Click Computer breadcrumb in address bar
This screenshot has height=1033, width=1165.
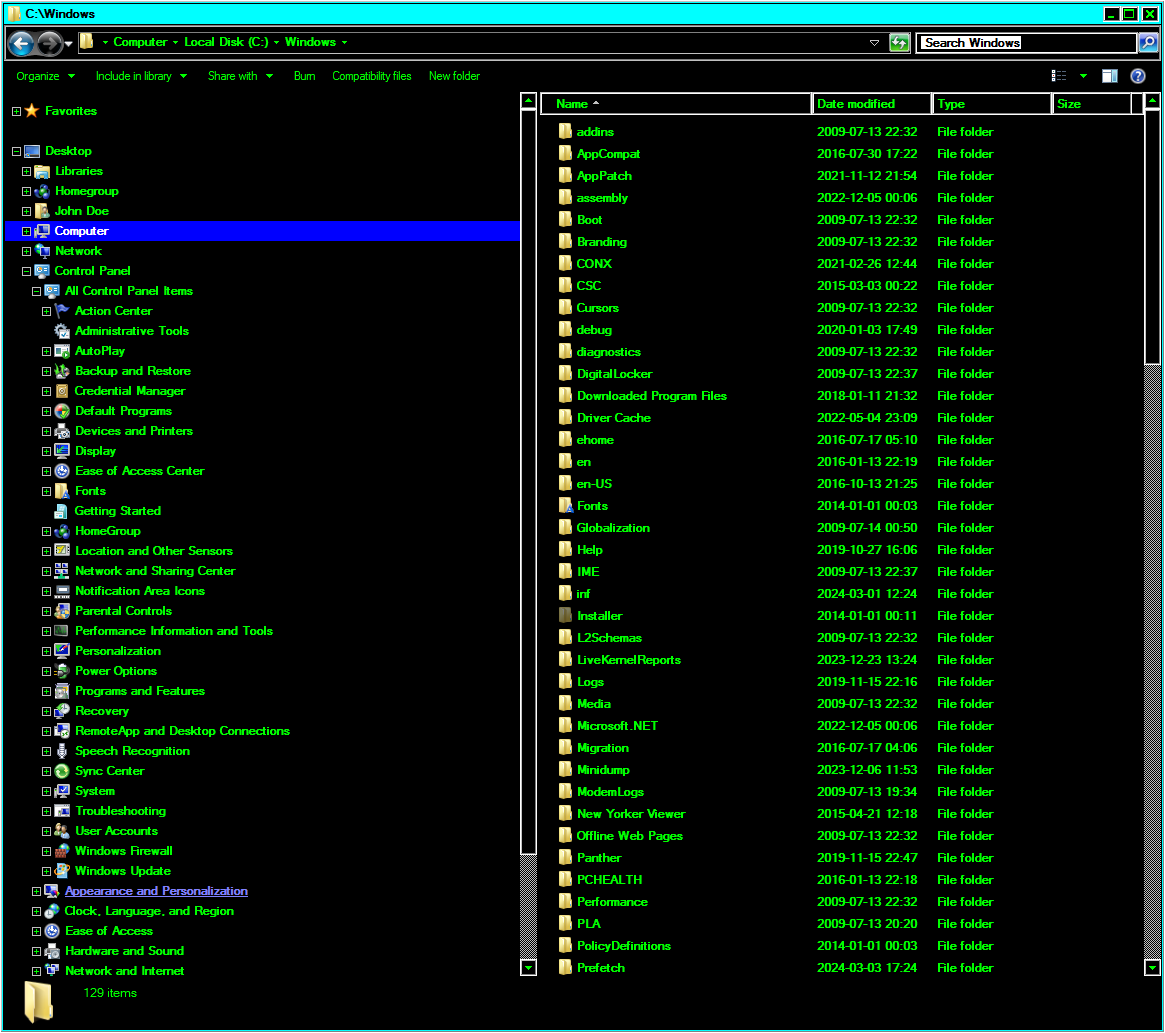coord(140,42)
